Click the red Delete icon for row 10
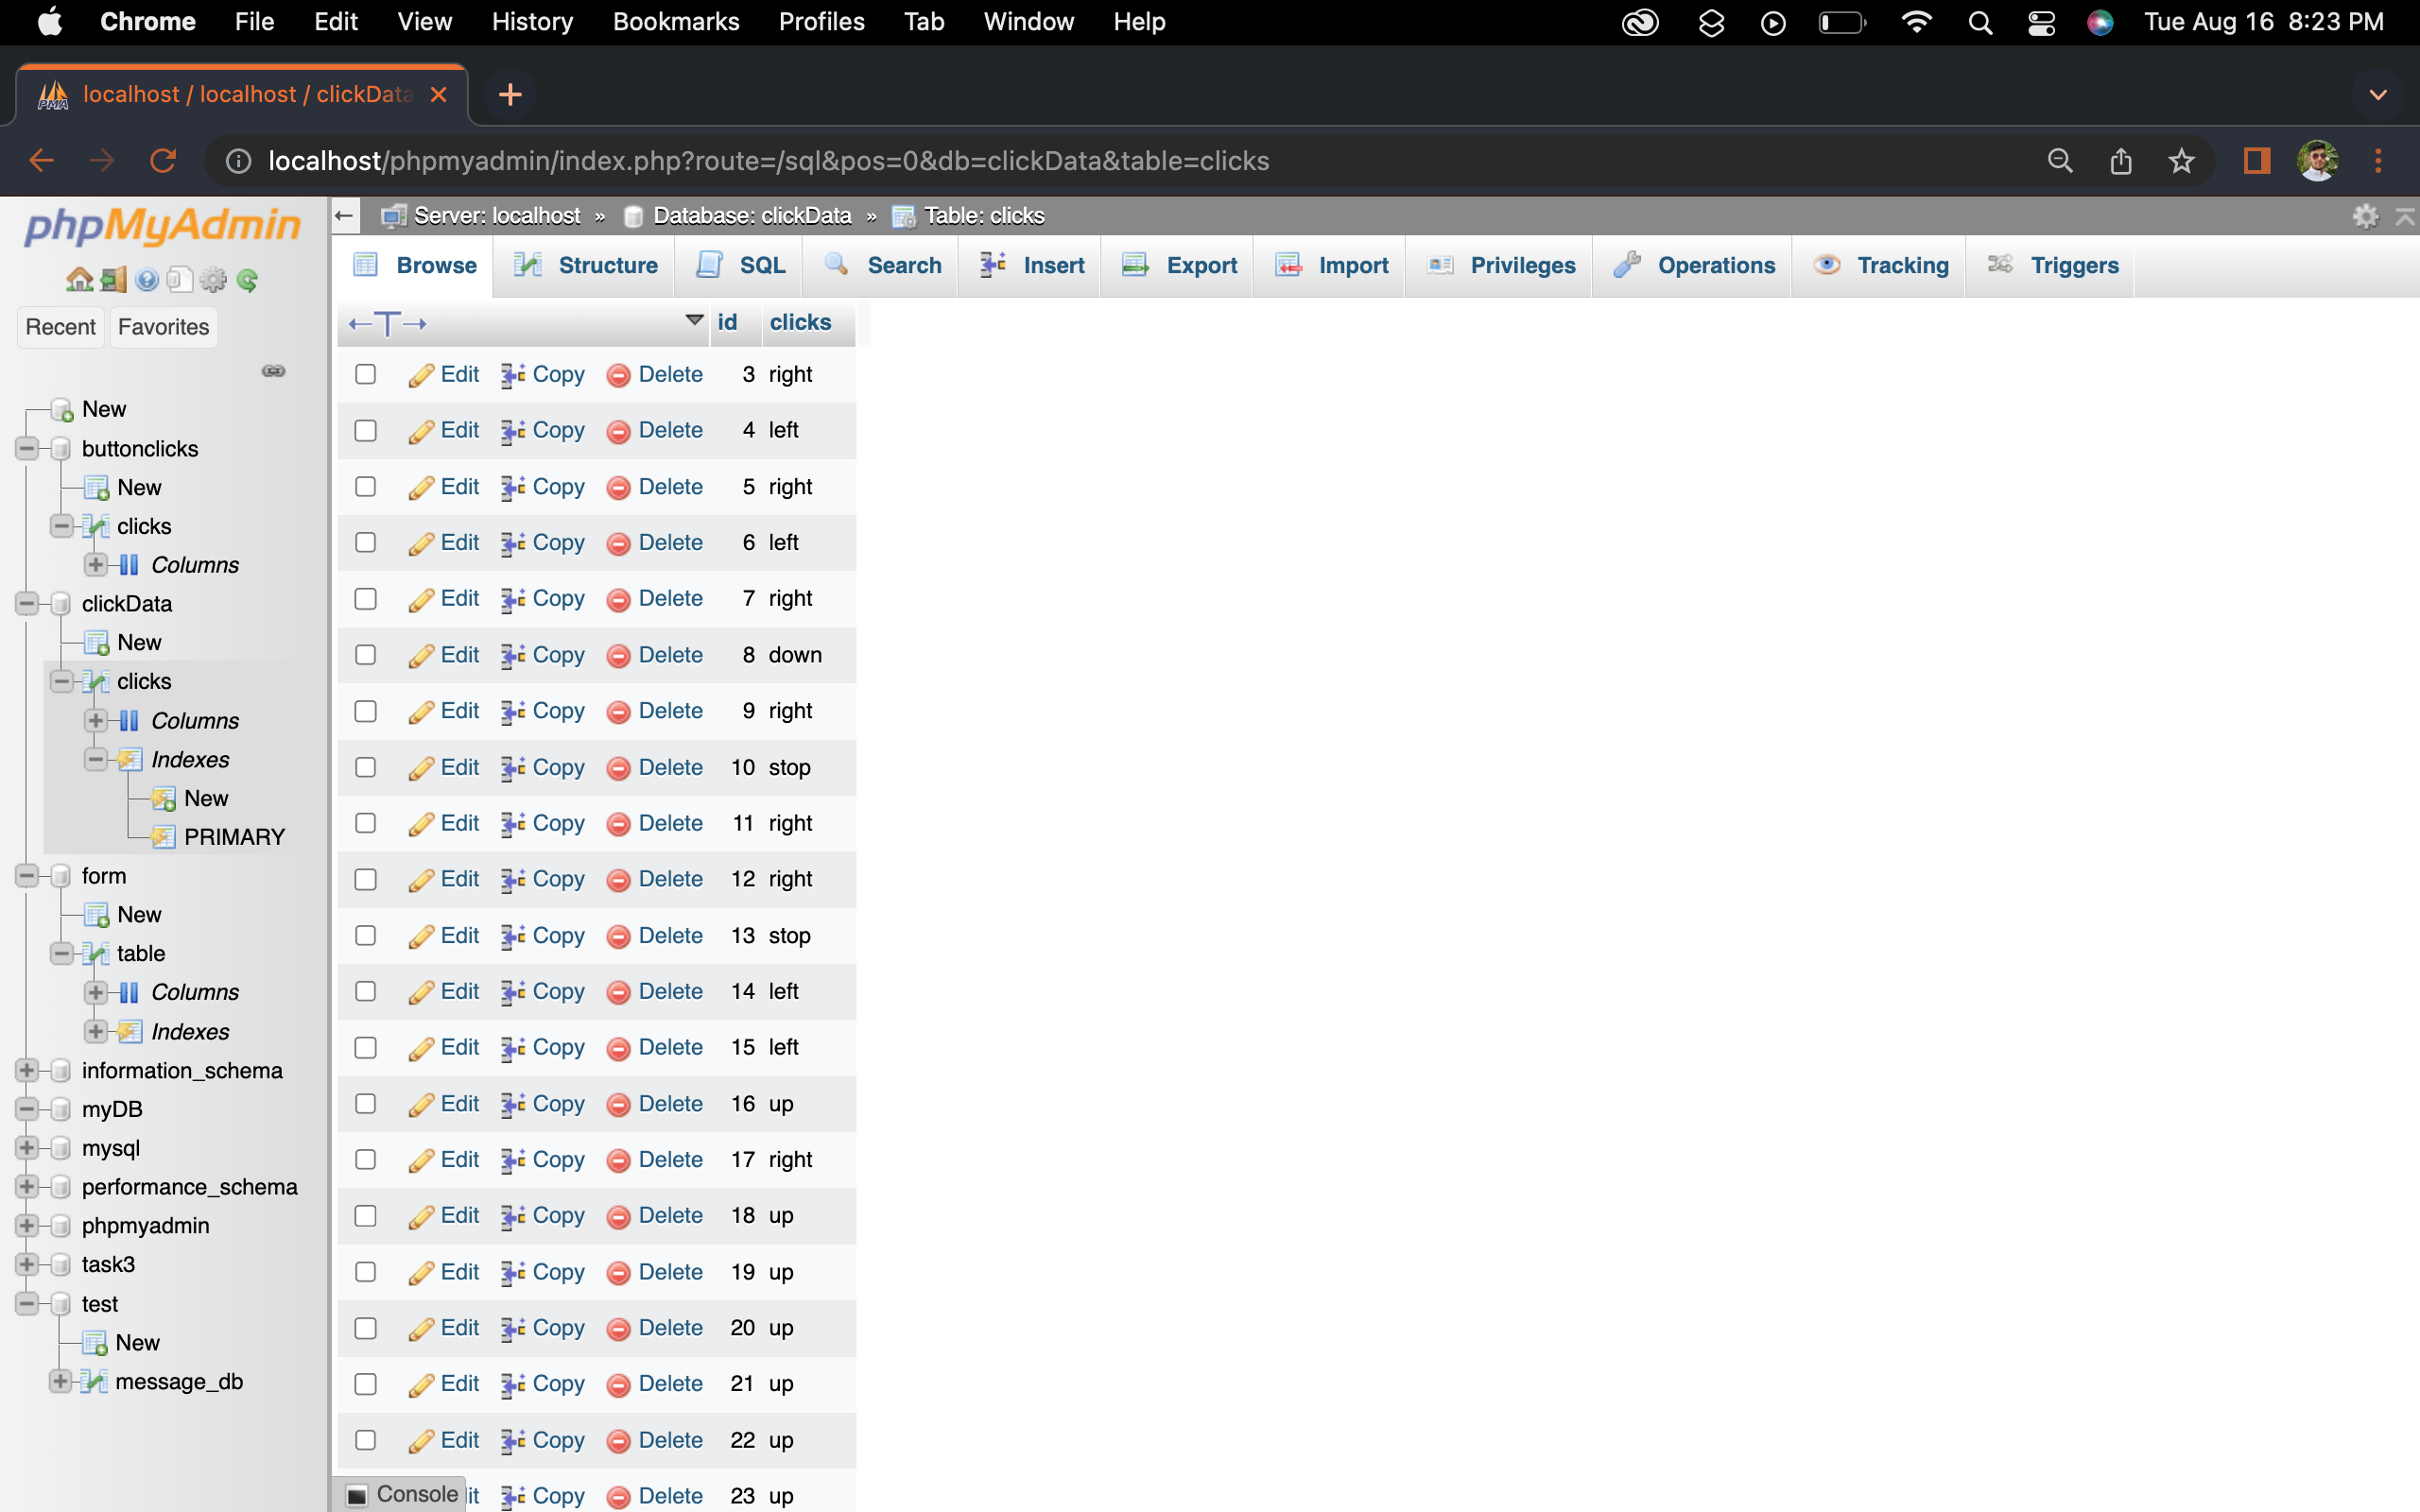 click(619, 768)
